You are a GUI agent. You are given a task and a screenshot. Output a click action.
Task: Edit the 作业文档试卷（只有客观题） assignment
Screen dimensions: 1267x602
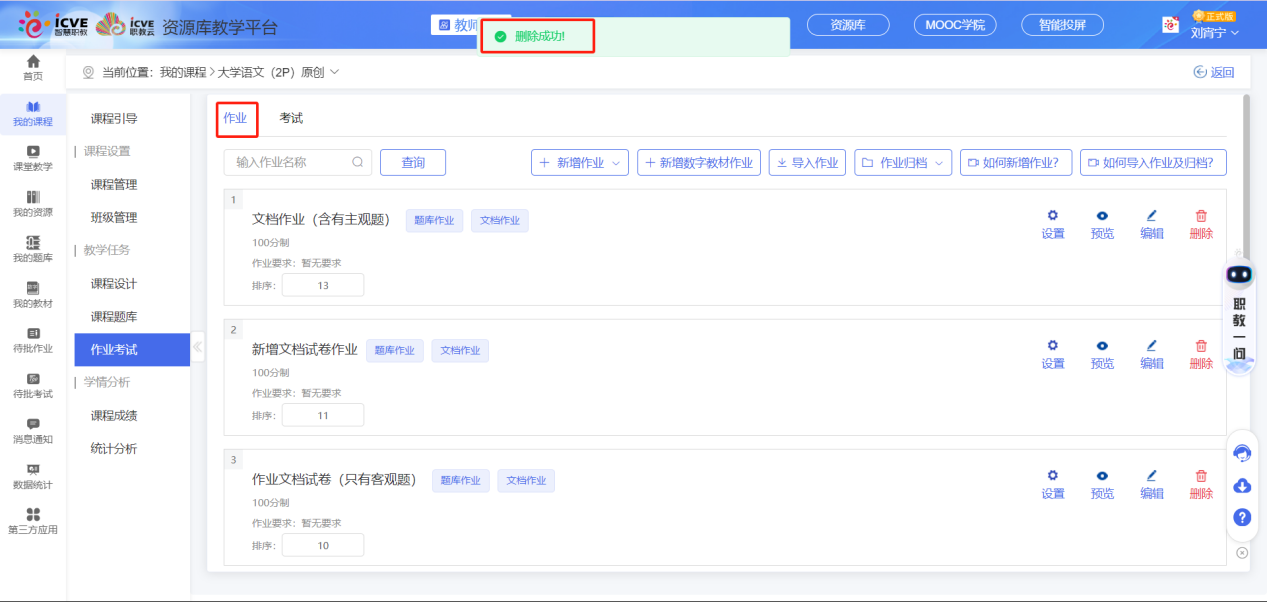coord(1151,482)
